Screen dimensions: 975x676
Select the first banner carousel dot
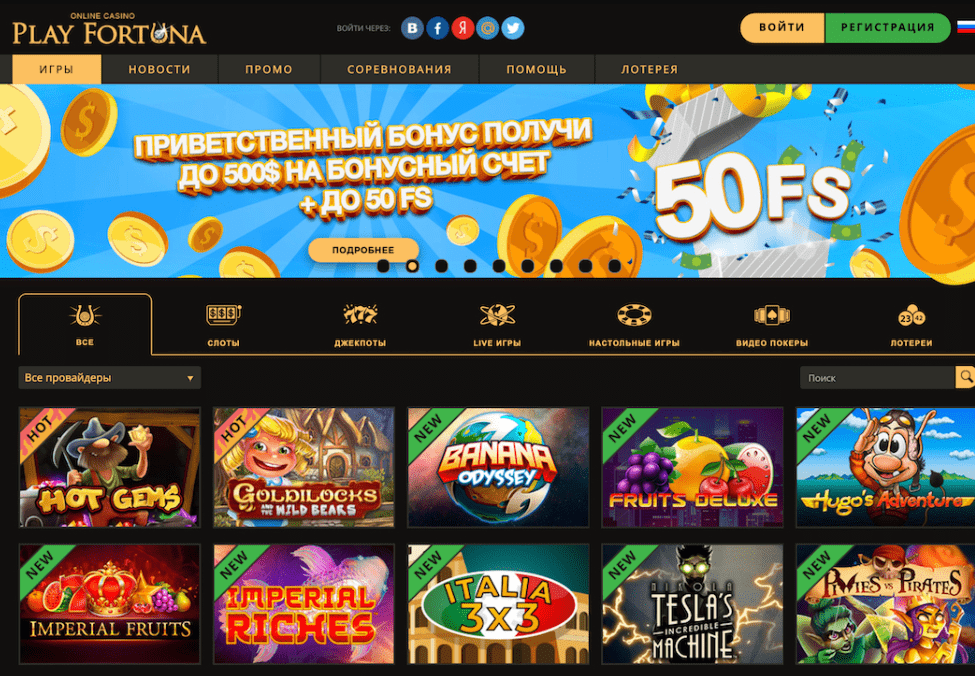[x=383, y=266]
